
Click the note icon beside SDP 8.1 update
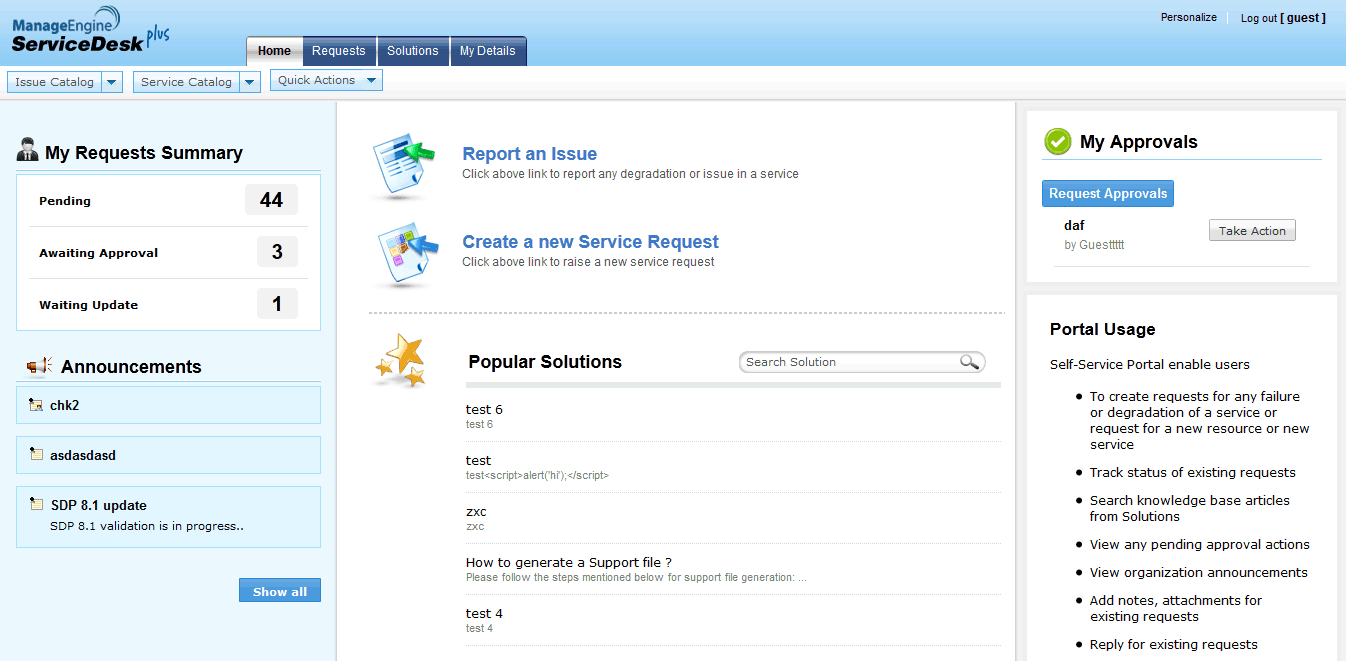(36, 504)
